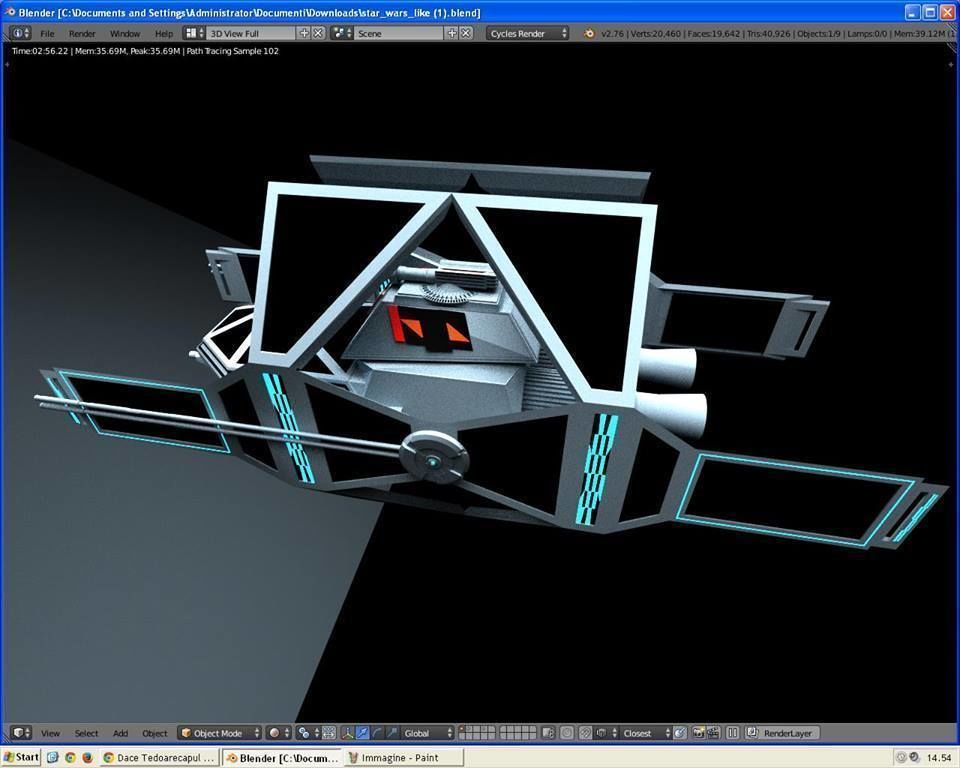Viewport: 960px width, 768px height.
Task: Click the first button in second layer block
Action: click(x=503, y=729)
